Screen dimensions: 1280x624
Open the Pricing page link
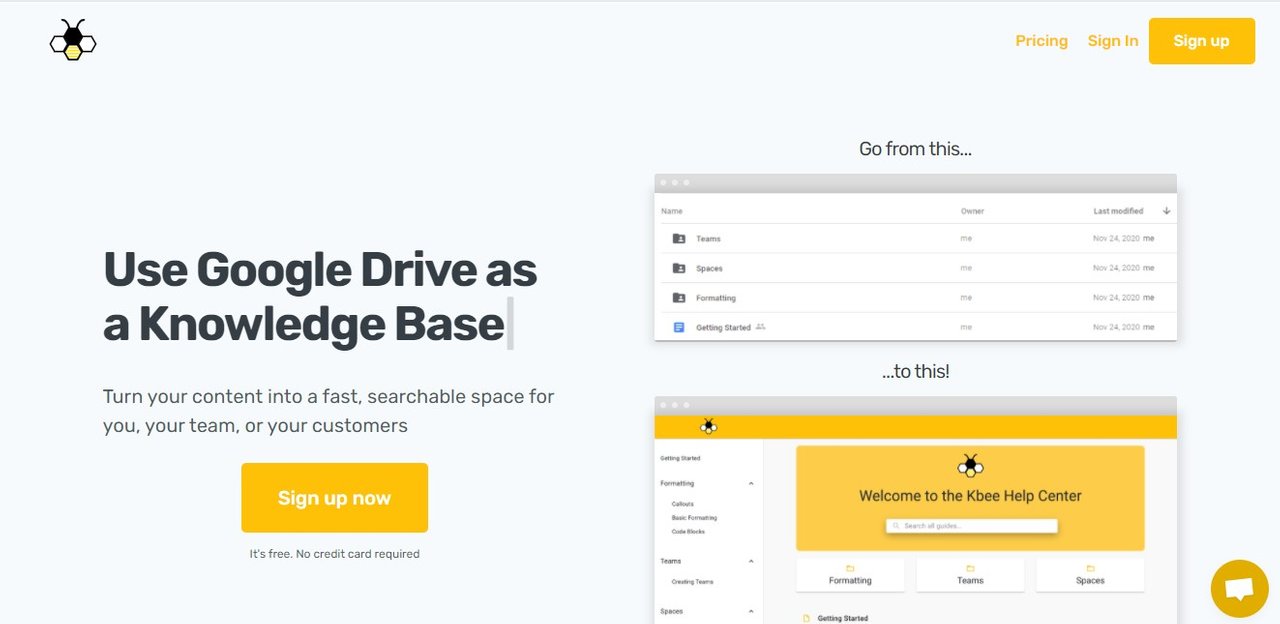click(x=1041, y=41)
